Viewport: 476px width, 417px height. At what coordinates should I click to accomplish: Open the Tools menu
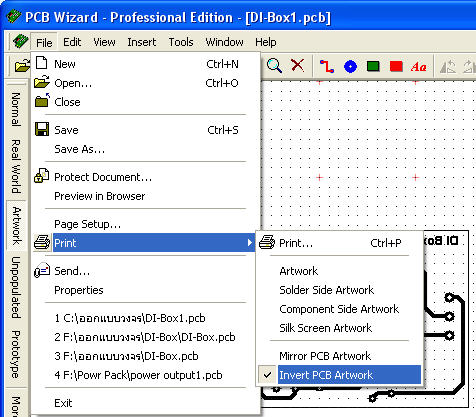[181, 42]
